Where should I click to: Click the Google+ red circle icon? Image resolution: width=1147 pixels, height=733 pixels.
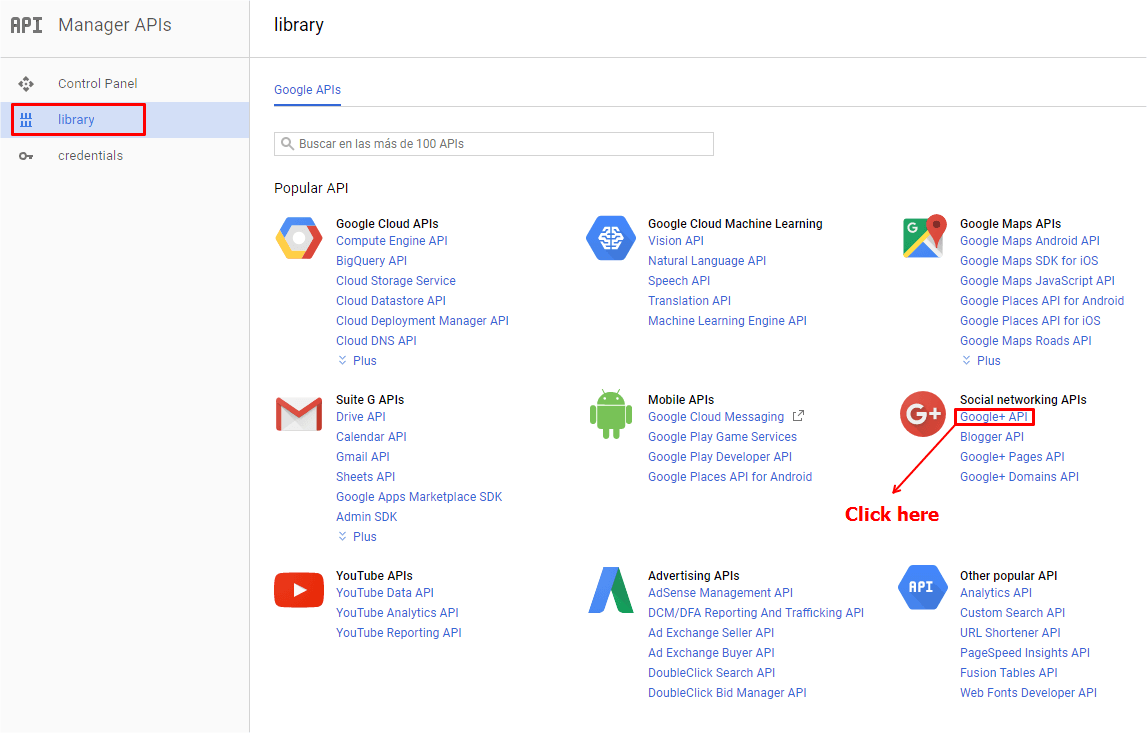(x=922, y=414)
